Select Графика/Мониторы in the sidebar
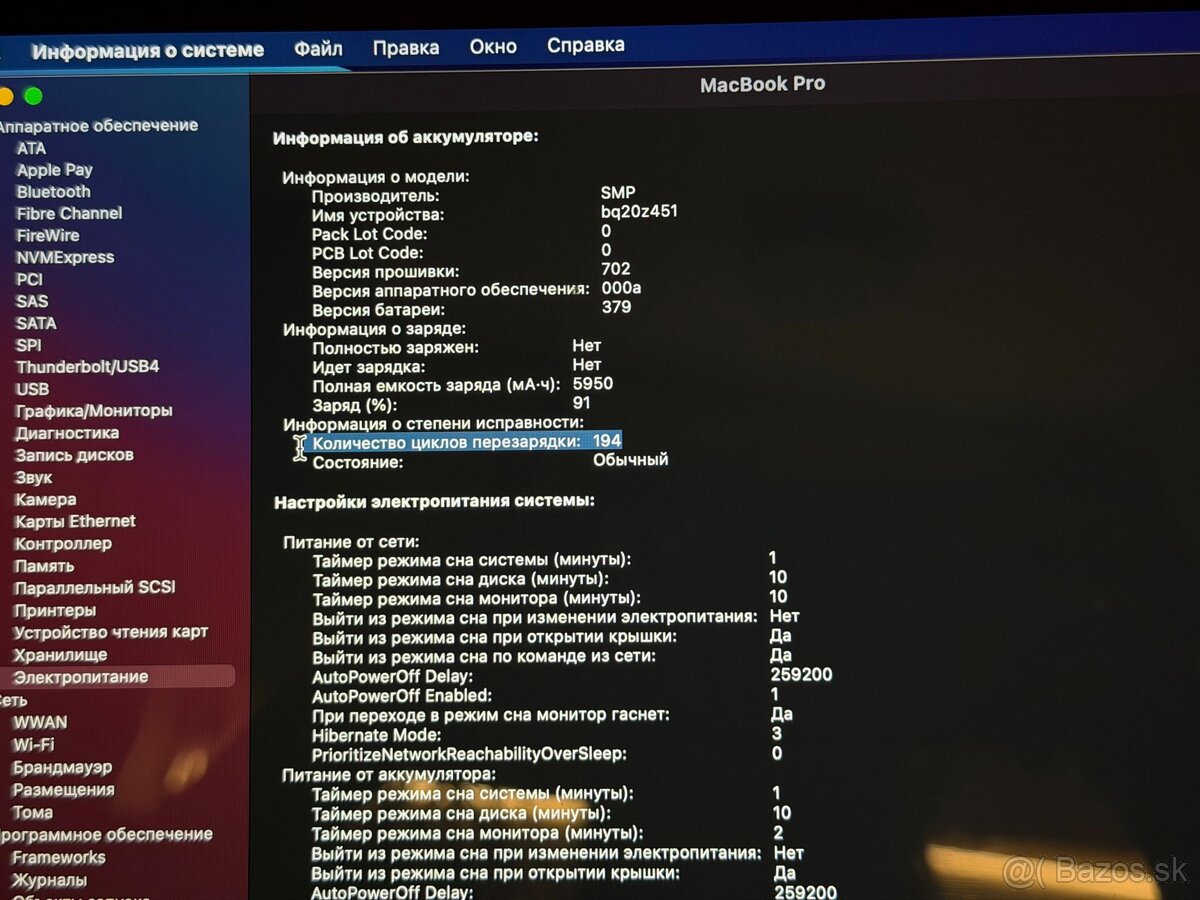1200x900 pixels. click(94, 411)
